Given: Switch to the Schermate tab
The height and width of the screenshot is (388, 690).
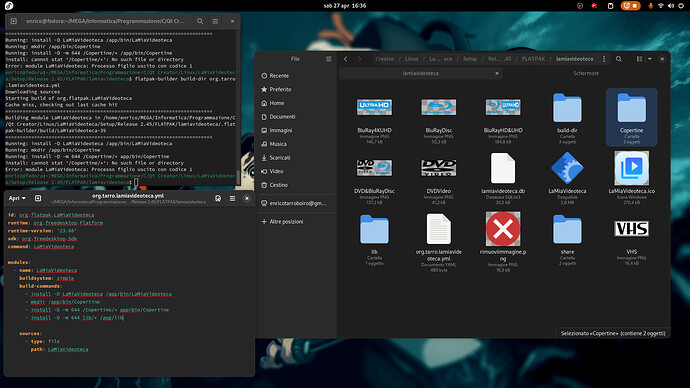Looking at the screenshot, I should (586, 73).
